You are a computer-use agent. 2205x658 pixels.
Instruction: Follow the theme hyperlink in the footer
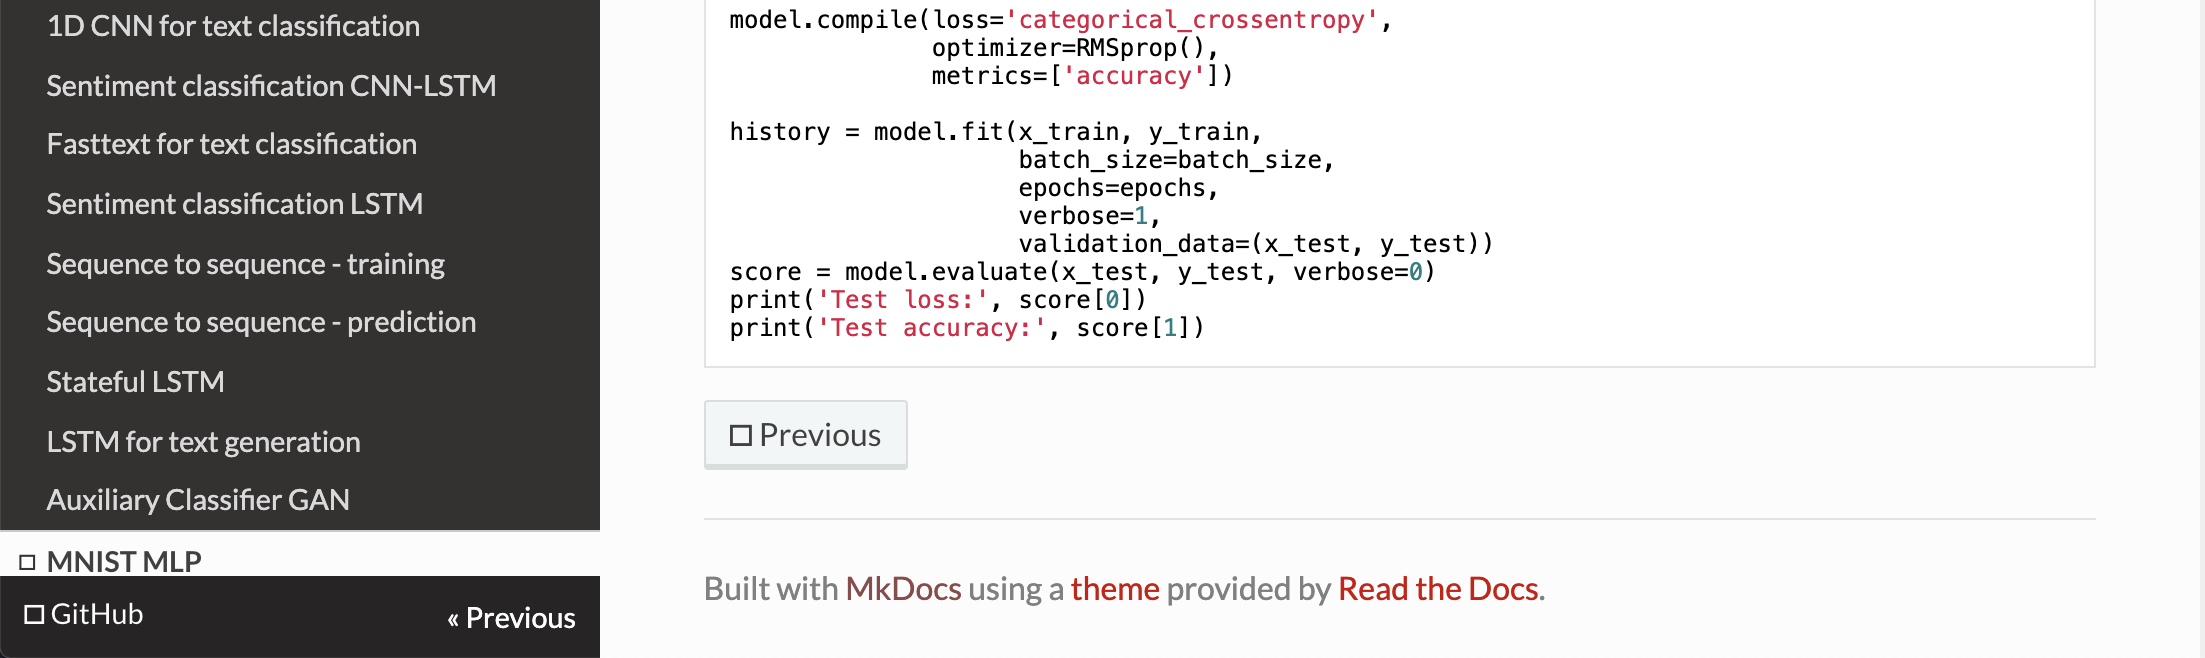(x=1114, y=589)
